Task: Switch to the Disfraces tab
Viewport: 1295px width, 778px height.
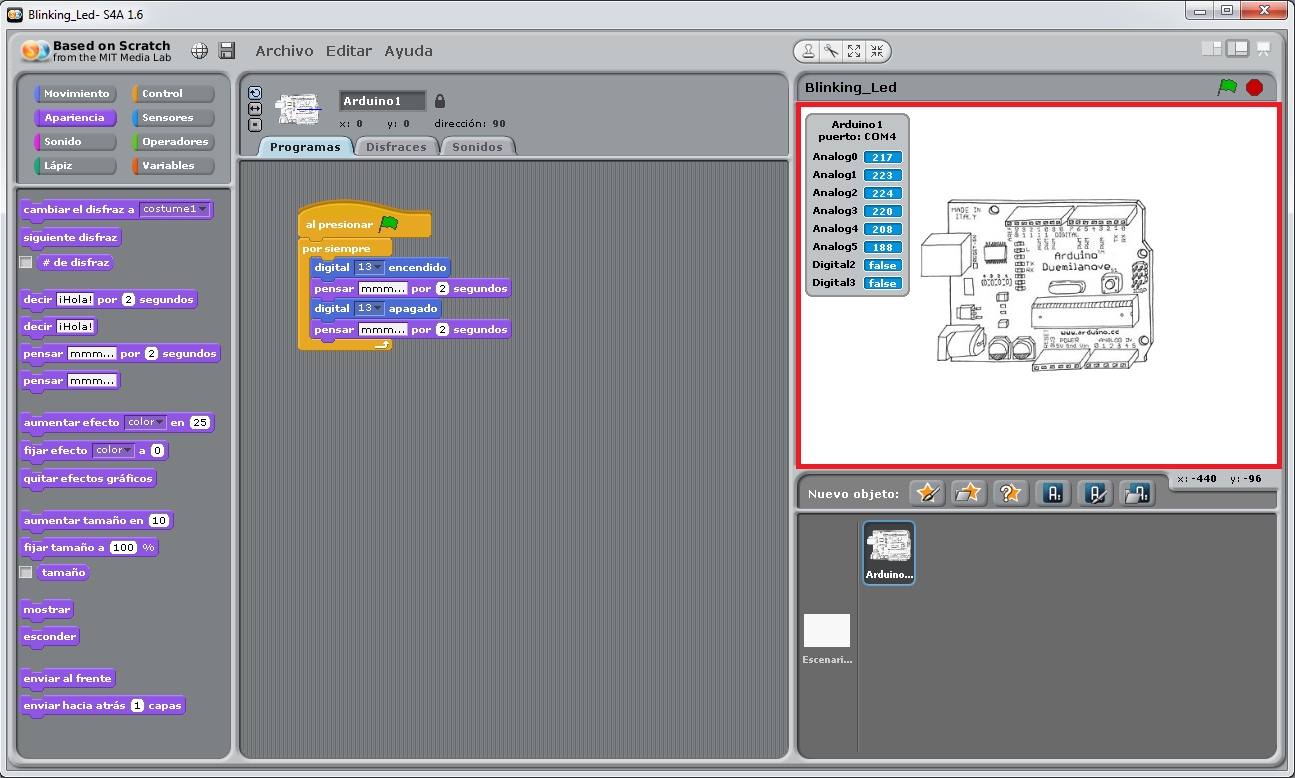Action: coord(396,147)
